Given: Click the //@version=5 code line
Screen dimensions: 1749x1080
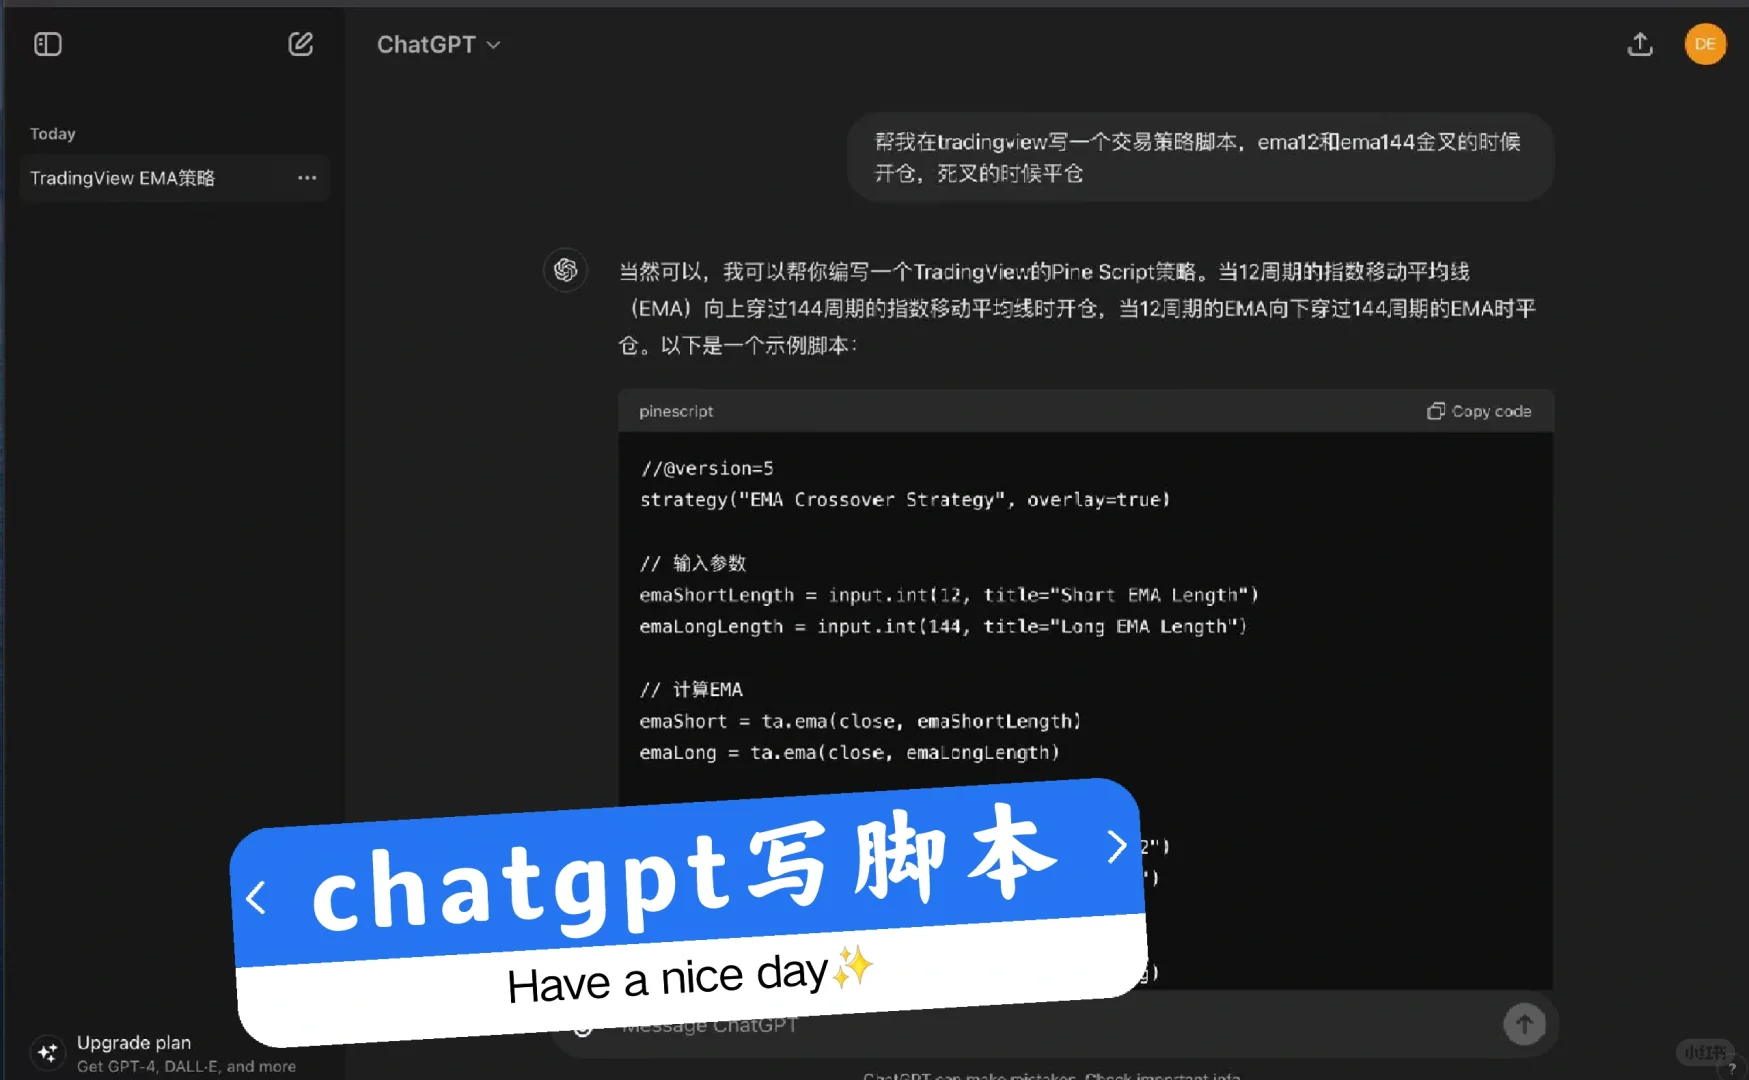Looking at the screenshot, I should [706, 468].
